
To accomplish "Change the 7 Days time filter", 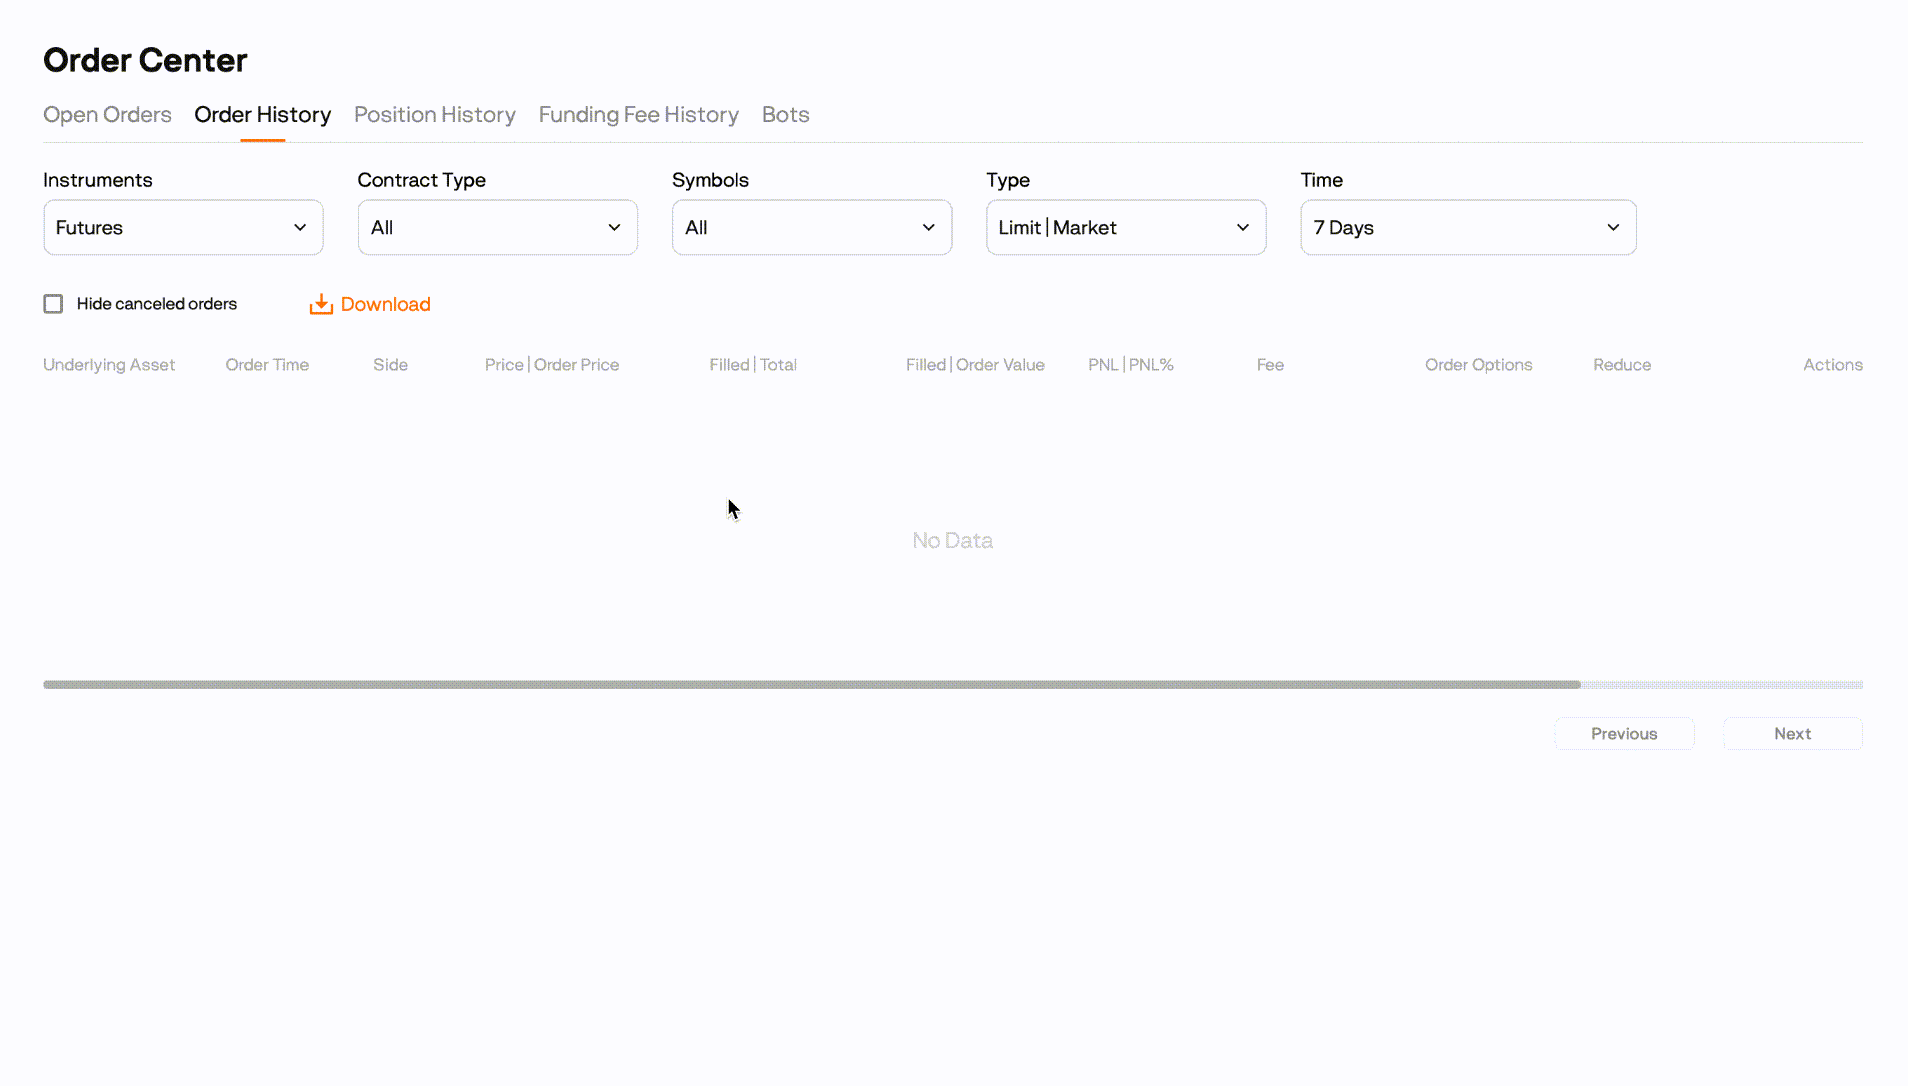I will click(1467, 227).
